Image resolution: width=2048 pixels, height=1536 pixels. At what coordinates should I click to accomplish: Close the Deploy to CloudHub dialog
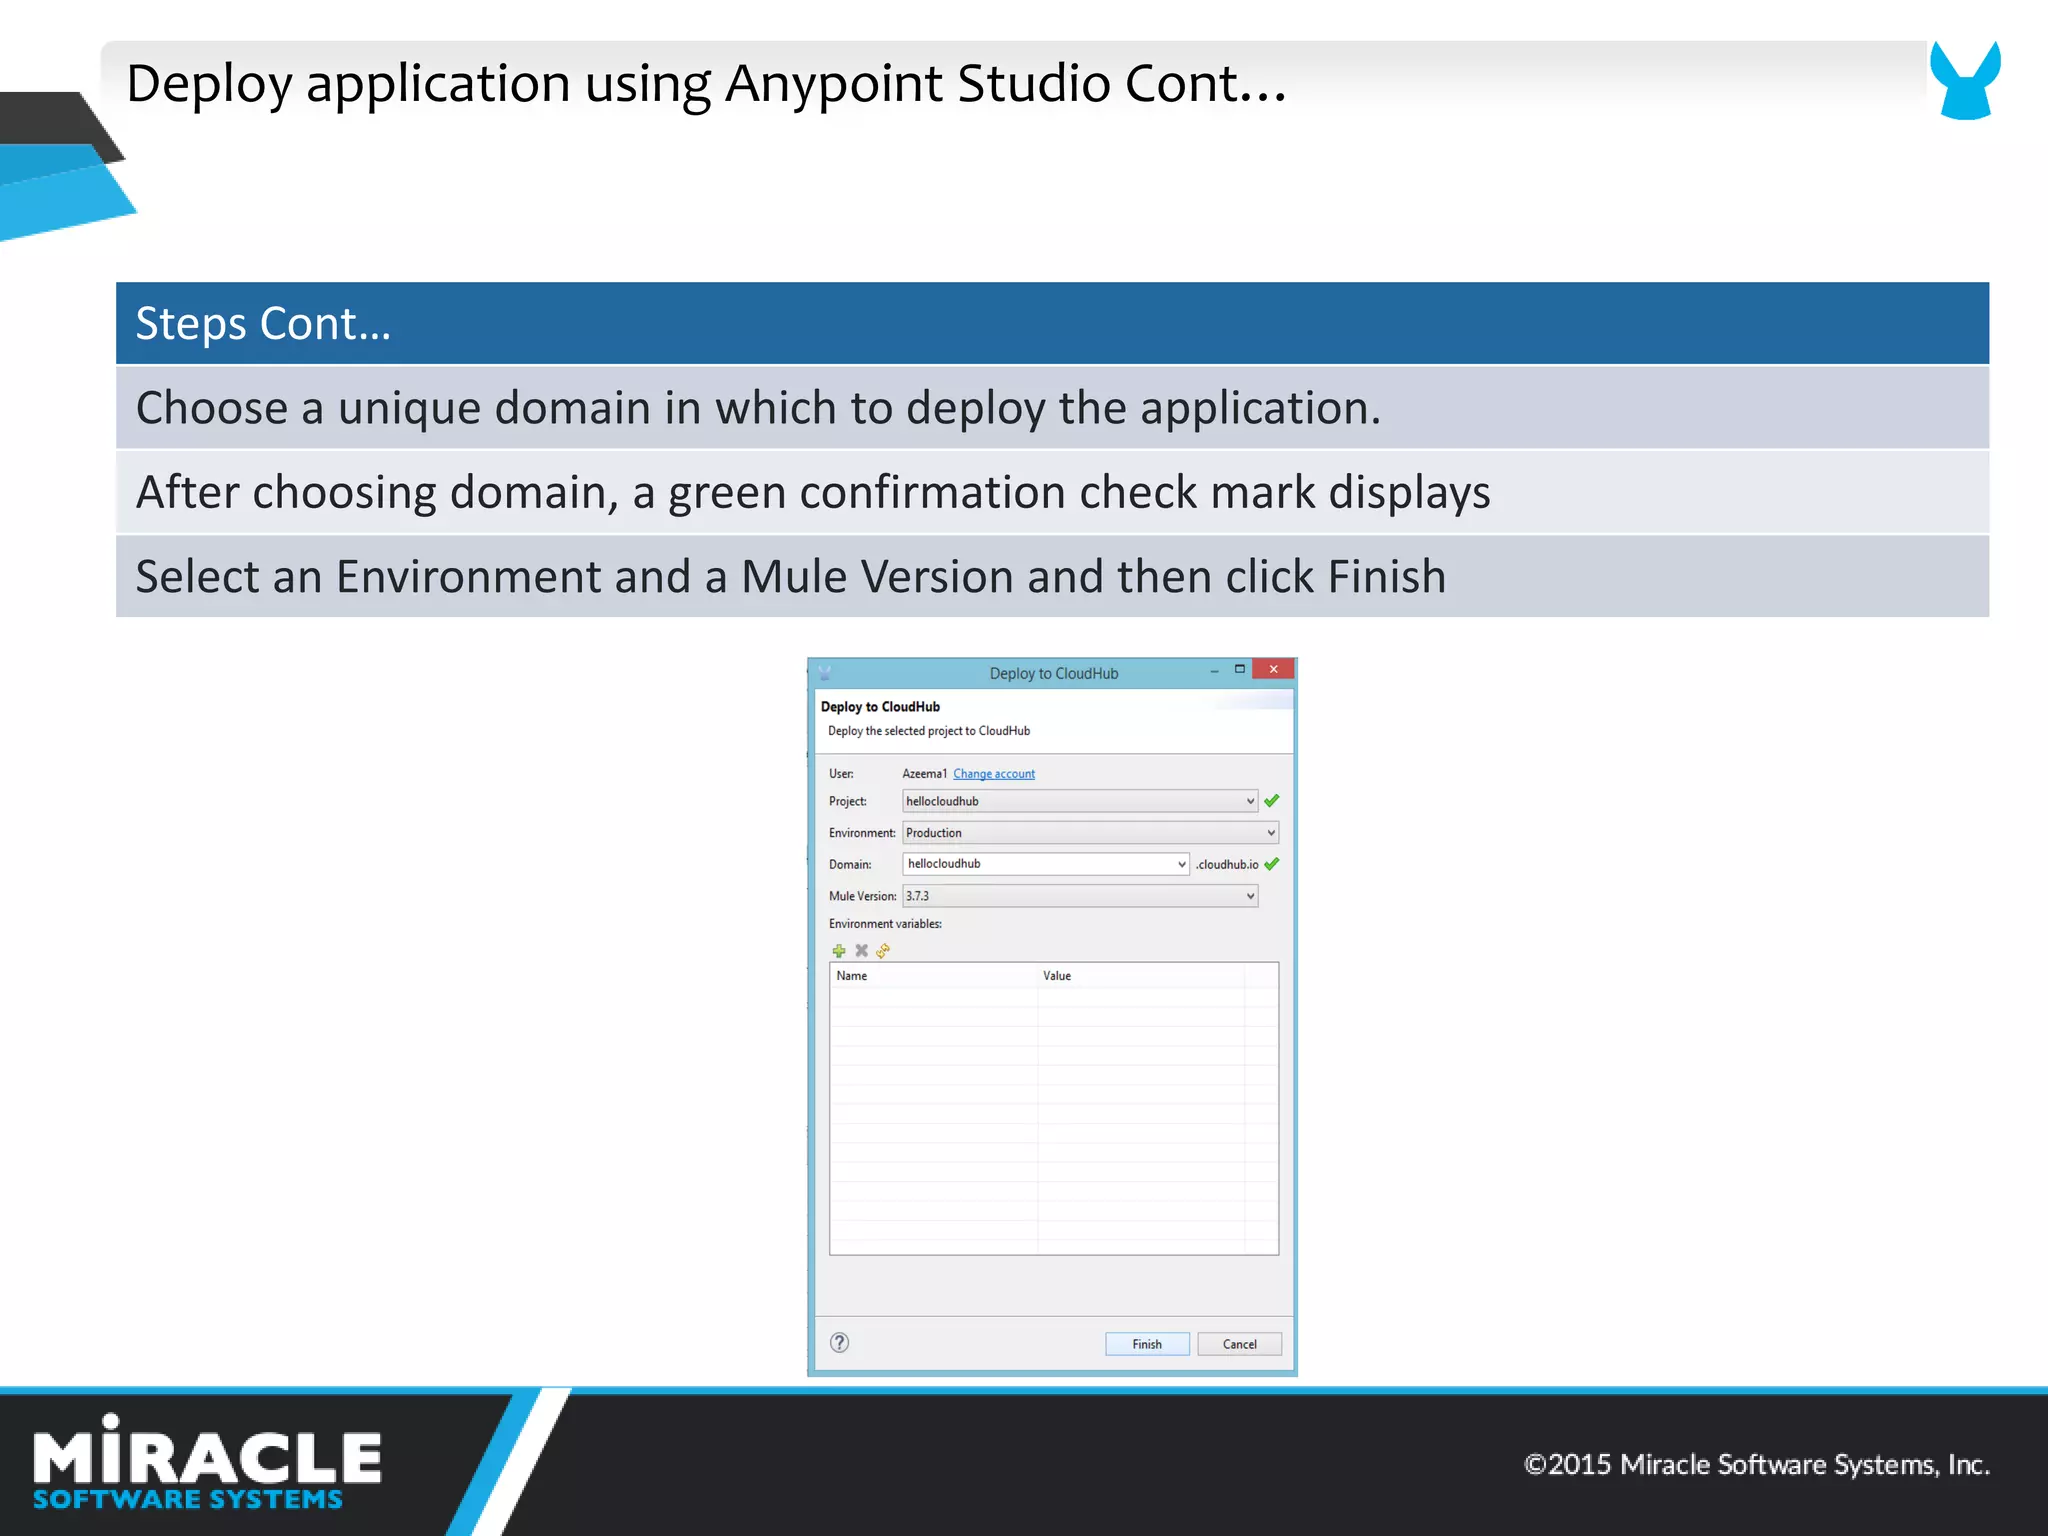tap(1273, 670)
